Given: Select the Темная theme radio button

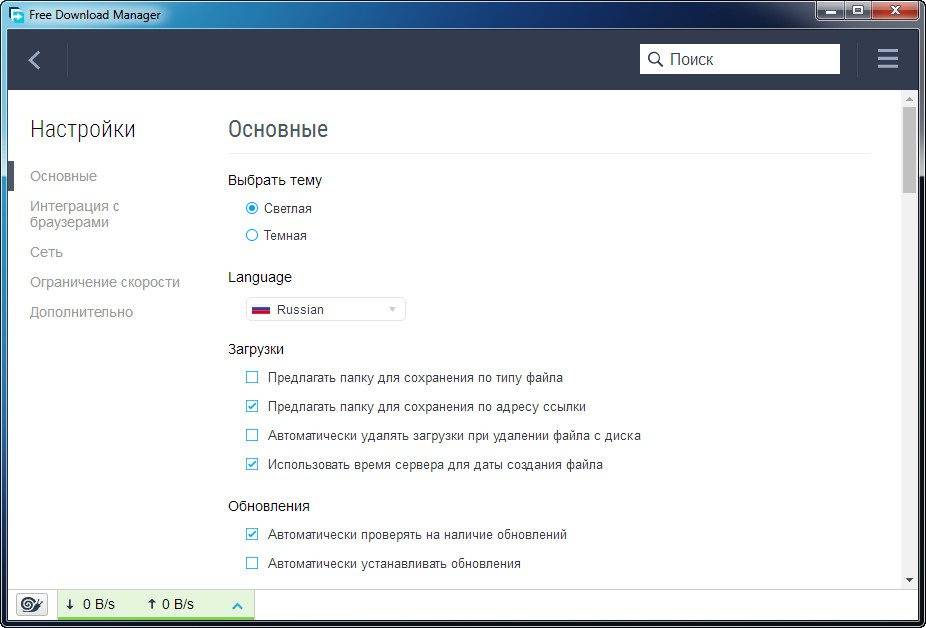Looking at the screenshot, I should tap(252, 235).
